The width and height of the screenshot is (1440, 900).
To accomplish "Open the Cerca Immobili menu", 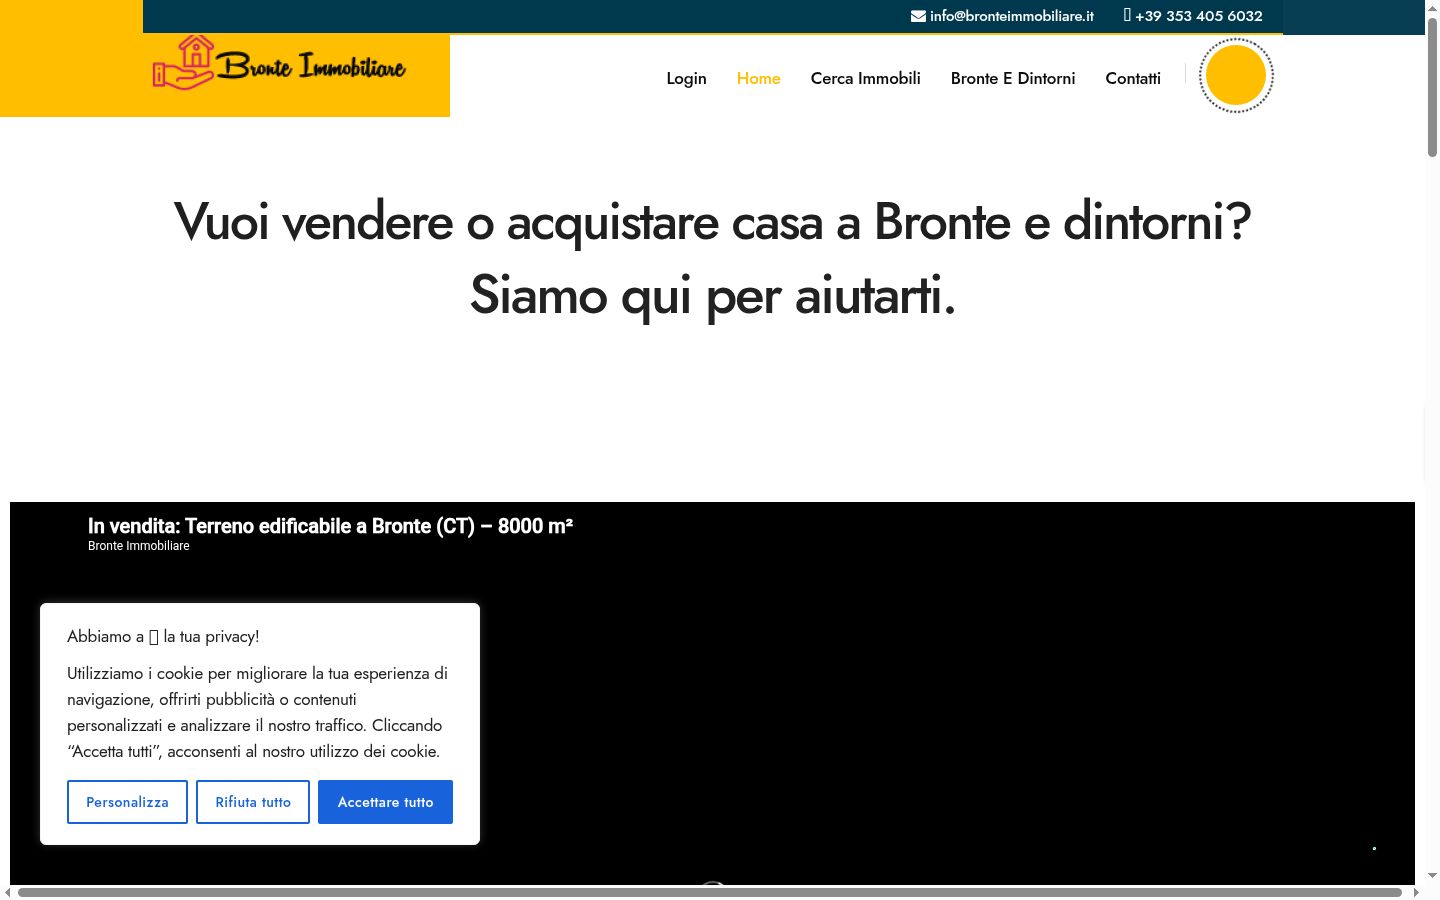I will (865, 78).
